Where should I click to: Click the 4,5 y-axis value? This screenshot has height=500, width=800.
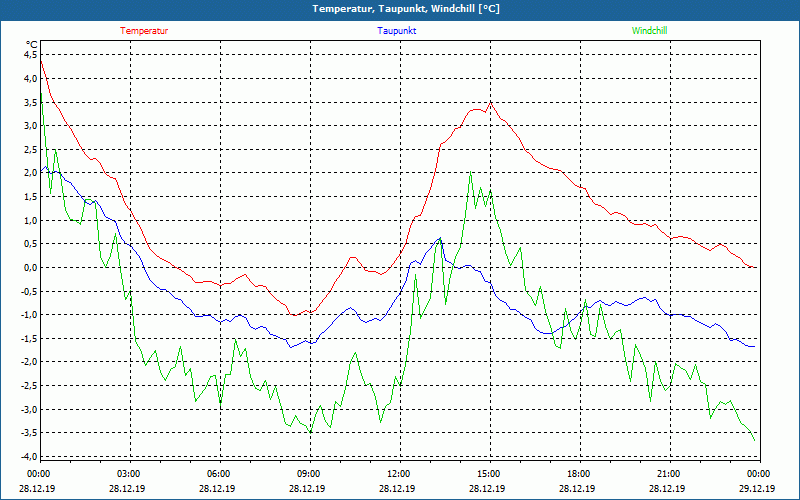tap(30, 55)
